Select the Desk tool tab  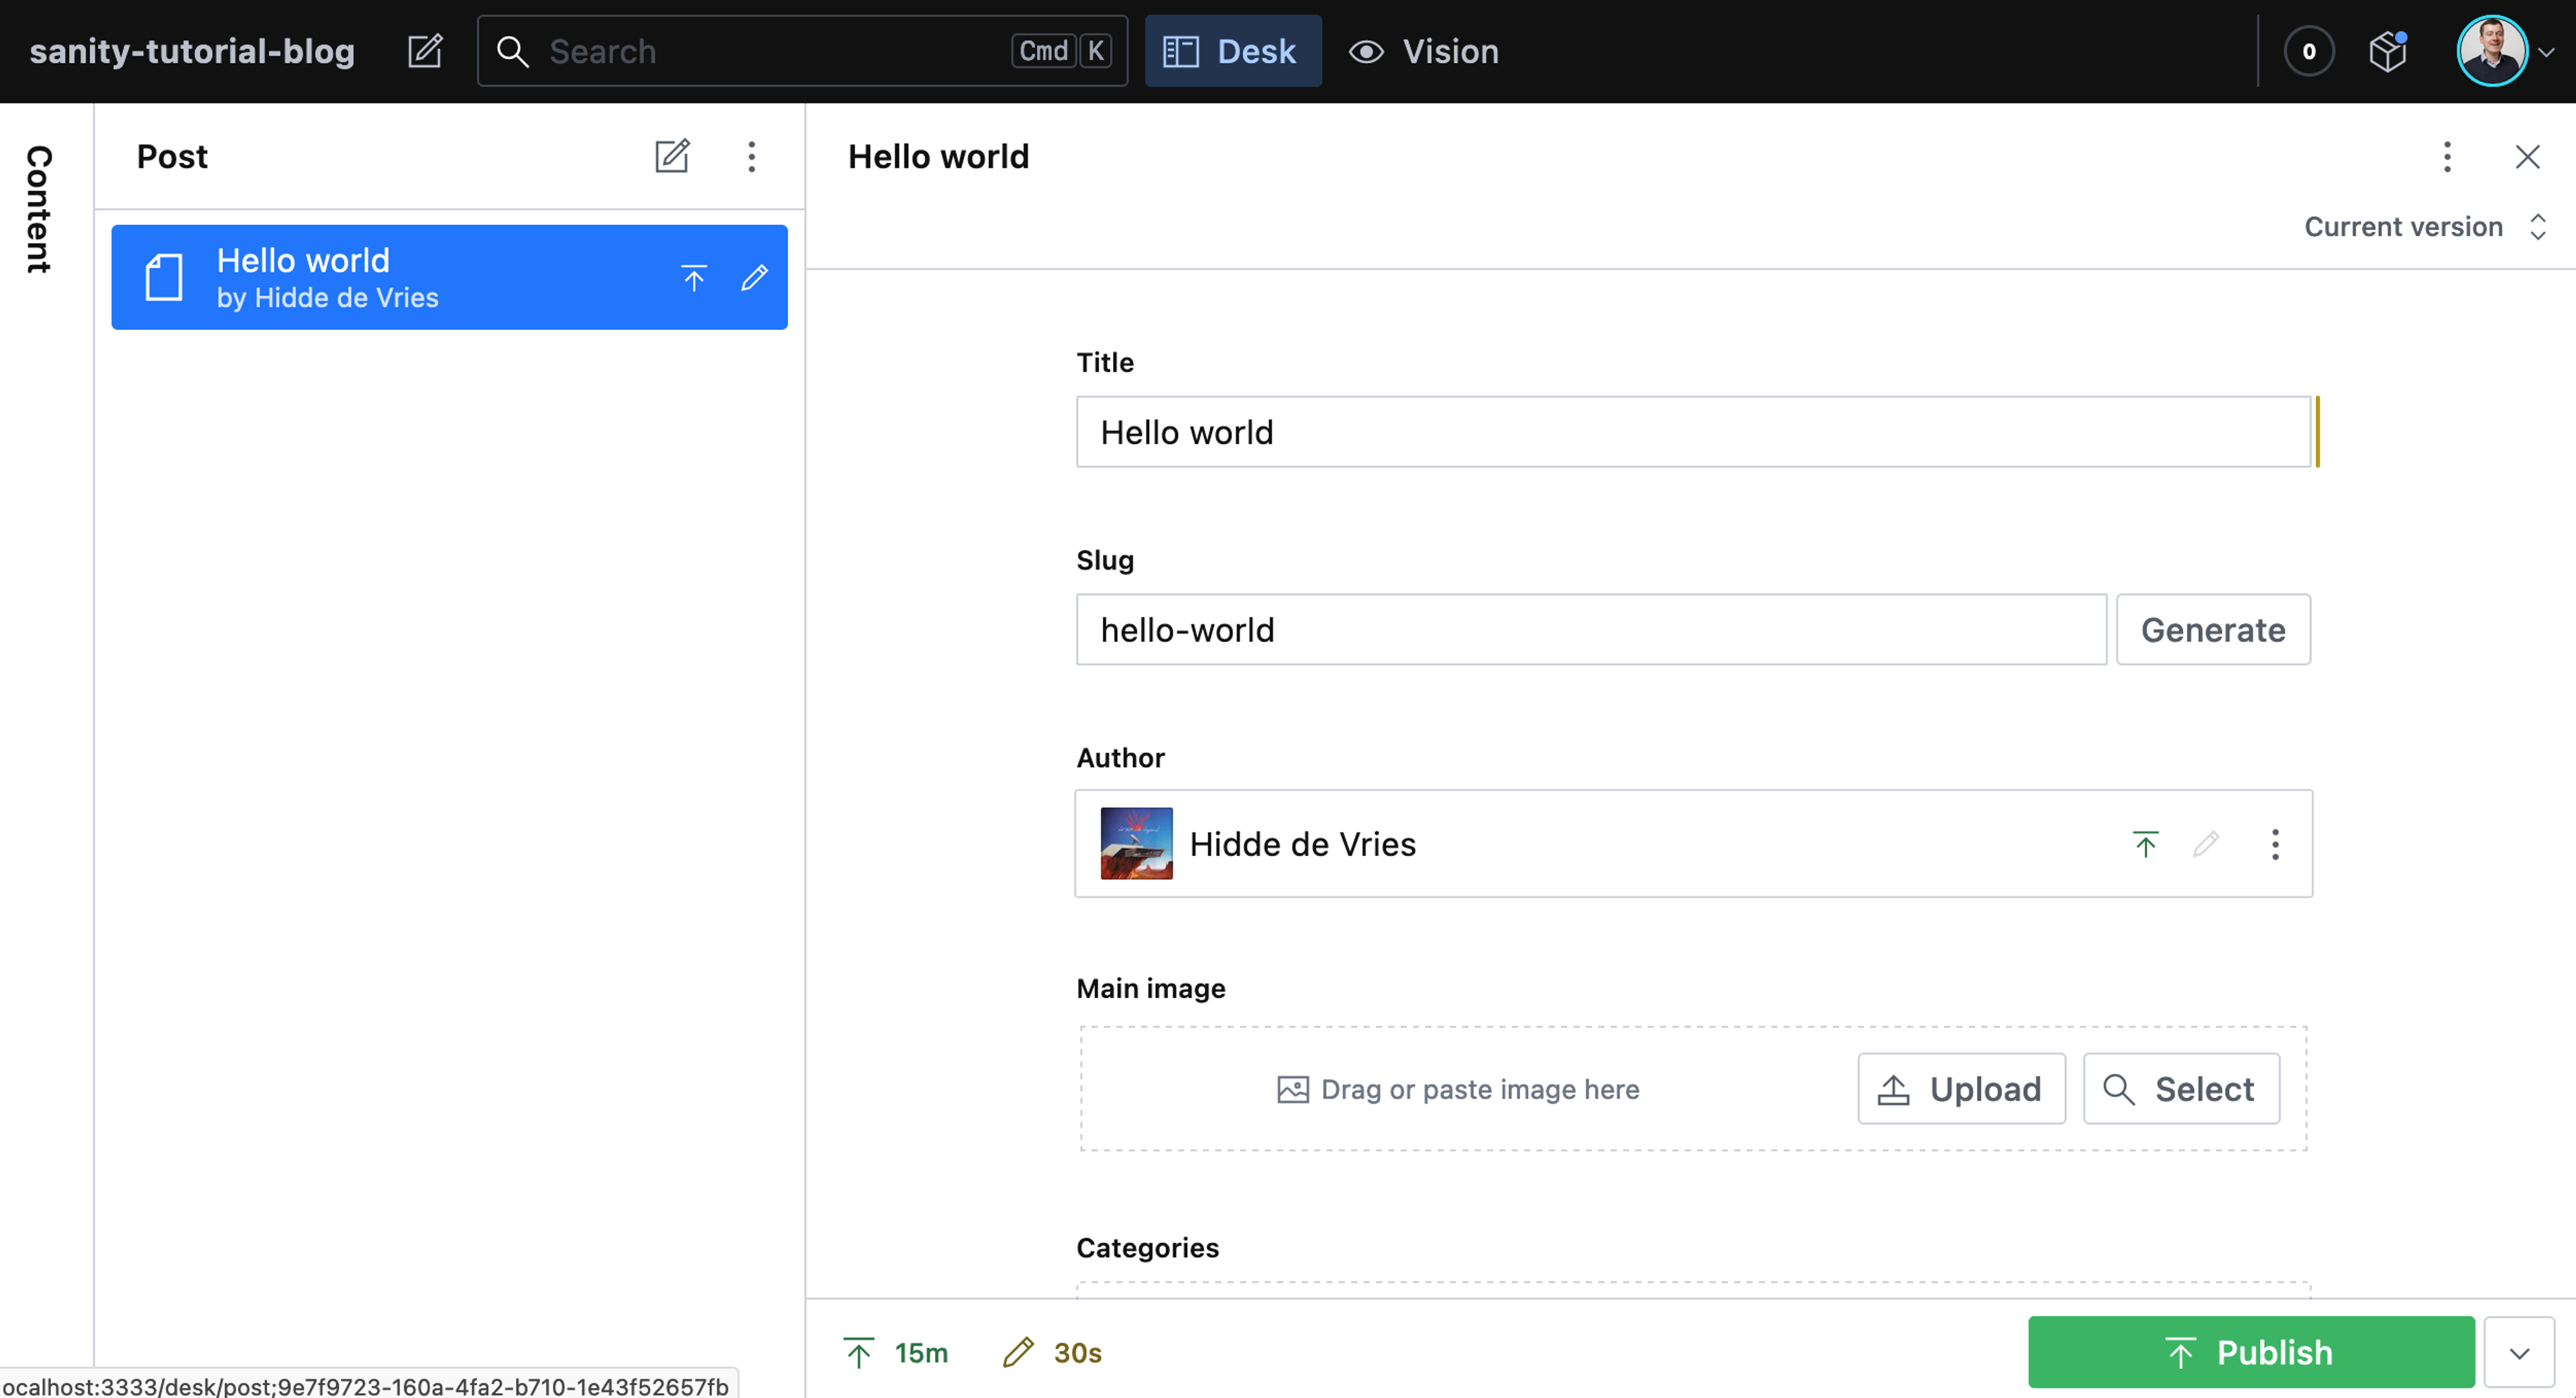1232,51
